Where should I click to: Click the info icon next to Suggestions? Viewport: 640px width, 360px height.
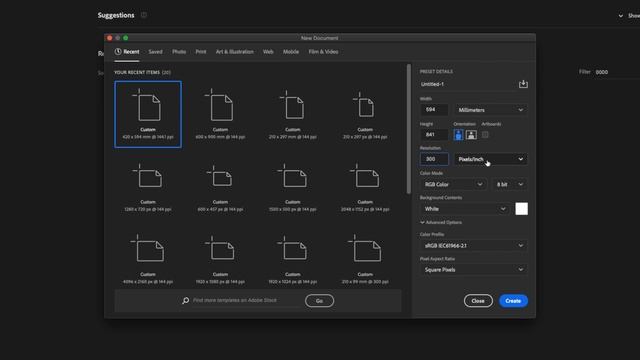coord(144,15)
